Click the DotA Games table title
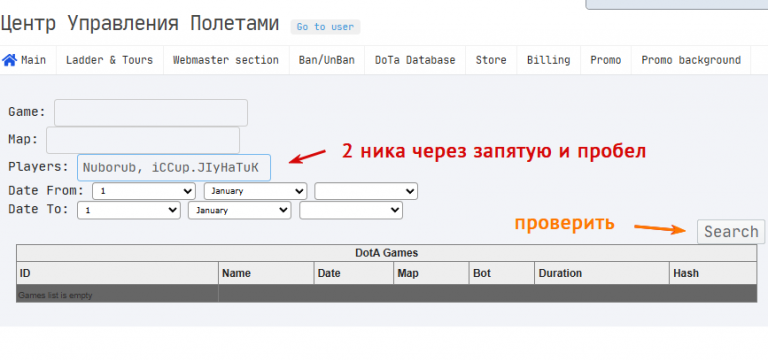The image size is (768, 361). click(386, 253)
